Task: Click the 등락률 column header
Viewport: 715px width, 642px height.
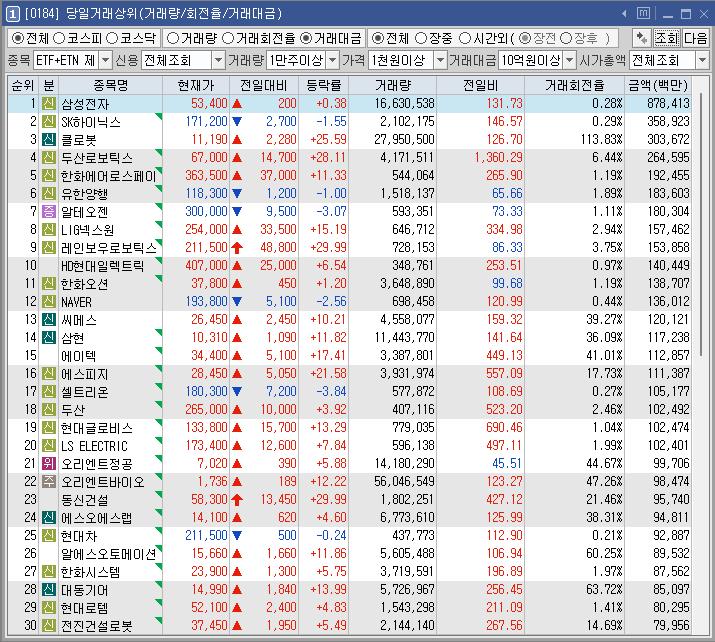Action: point(324,85)
